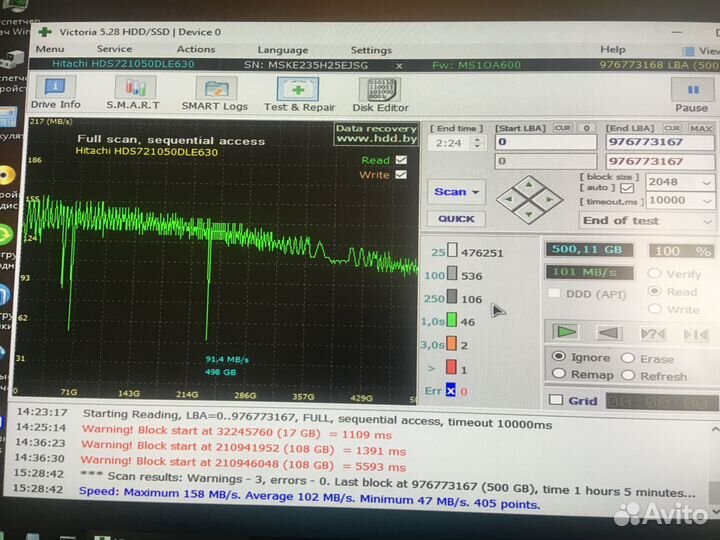
Task: Click the Scan button
Action: point(457,192)
